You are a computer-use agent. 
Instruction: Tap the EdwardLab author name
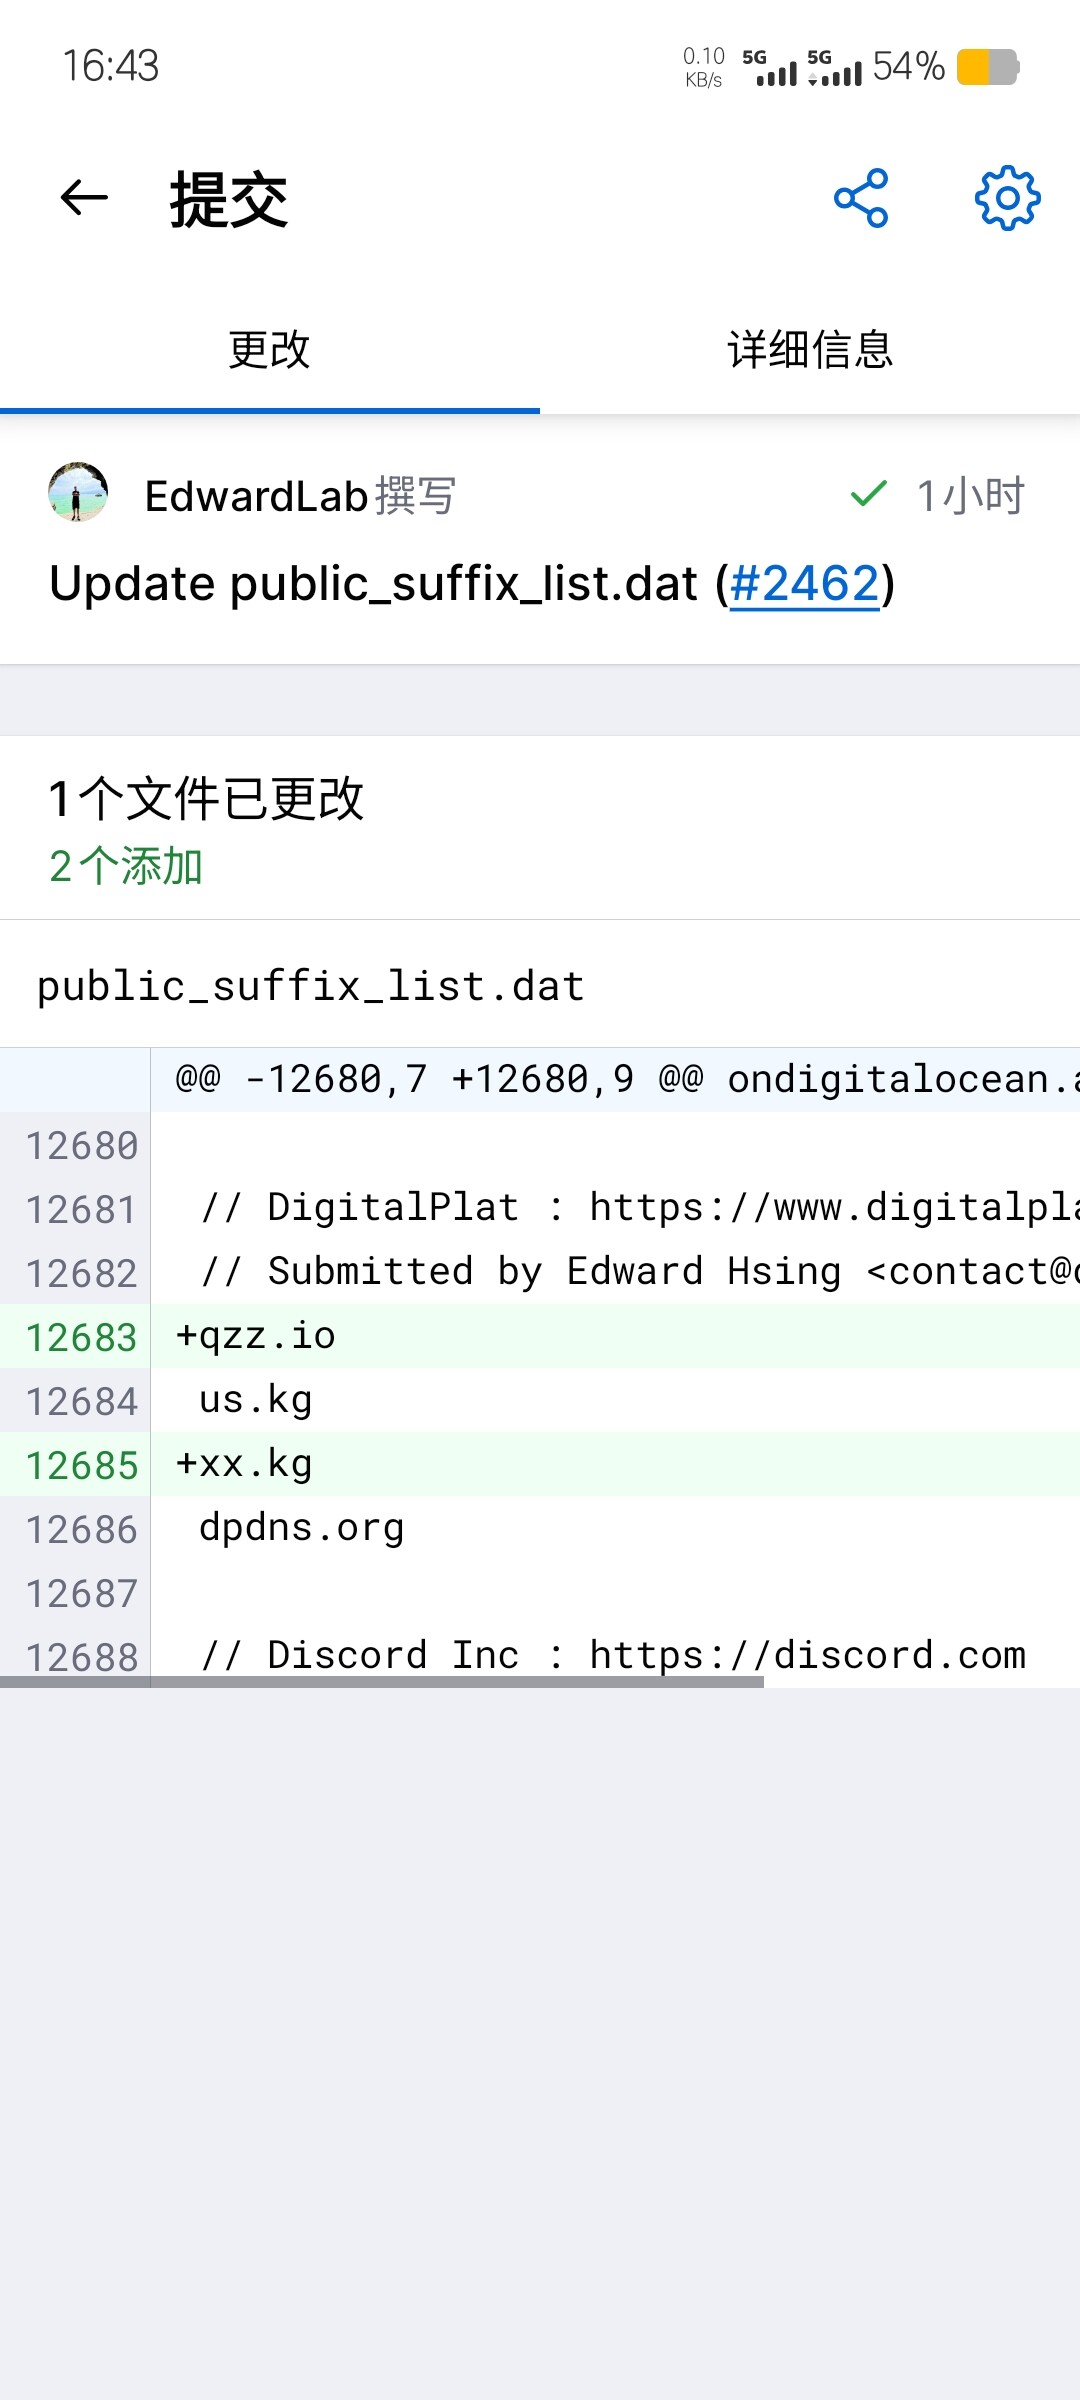point(257,496)
